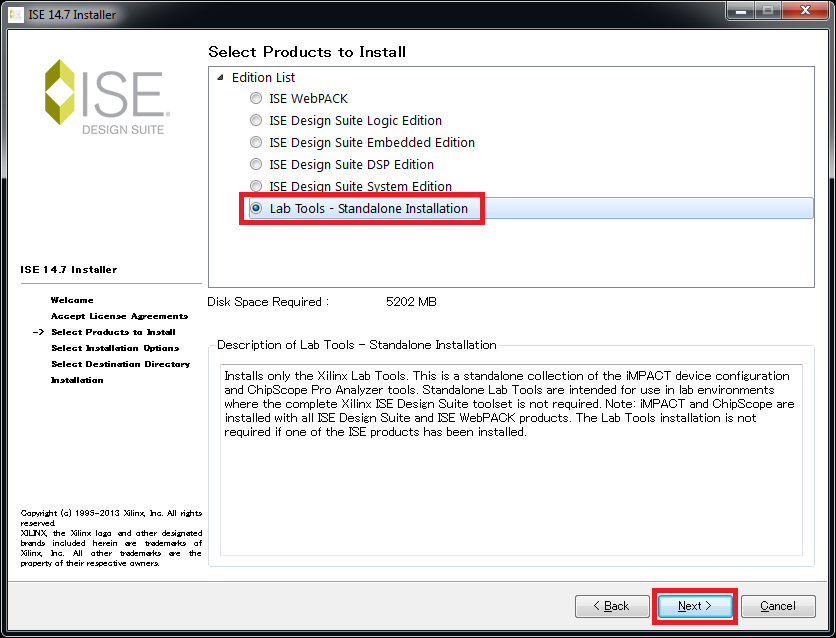Click Accept License Agreements step
This screenshot has height=638, width=836.
coord(119,316)
